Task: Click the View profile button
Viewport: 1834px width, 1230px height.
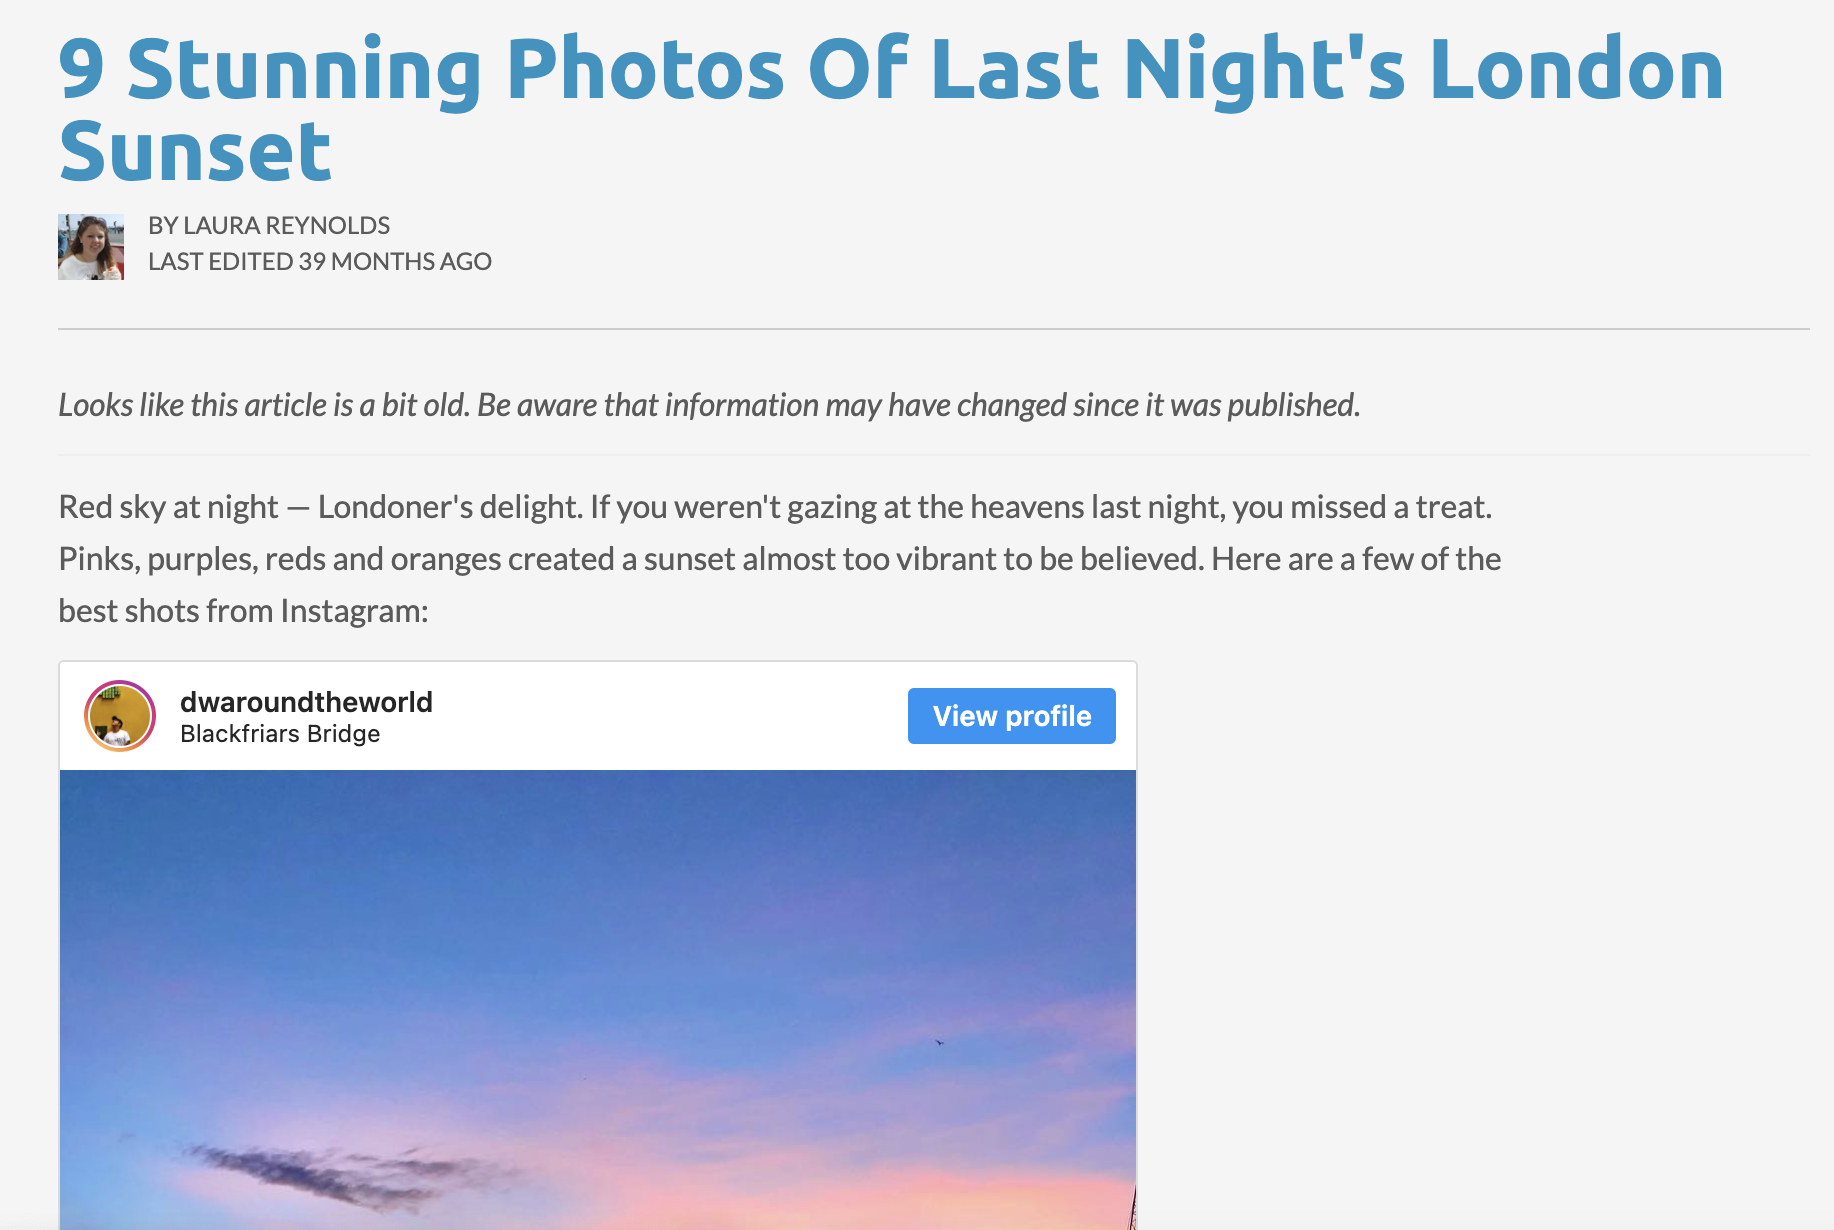Action: click(x=1012, y=716)
